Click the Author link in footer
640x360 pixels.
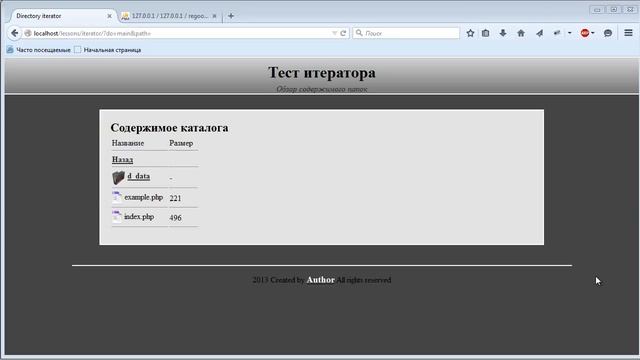click(320, 280)
